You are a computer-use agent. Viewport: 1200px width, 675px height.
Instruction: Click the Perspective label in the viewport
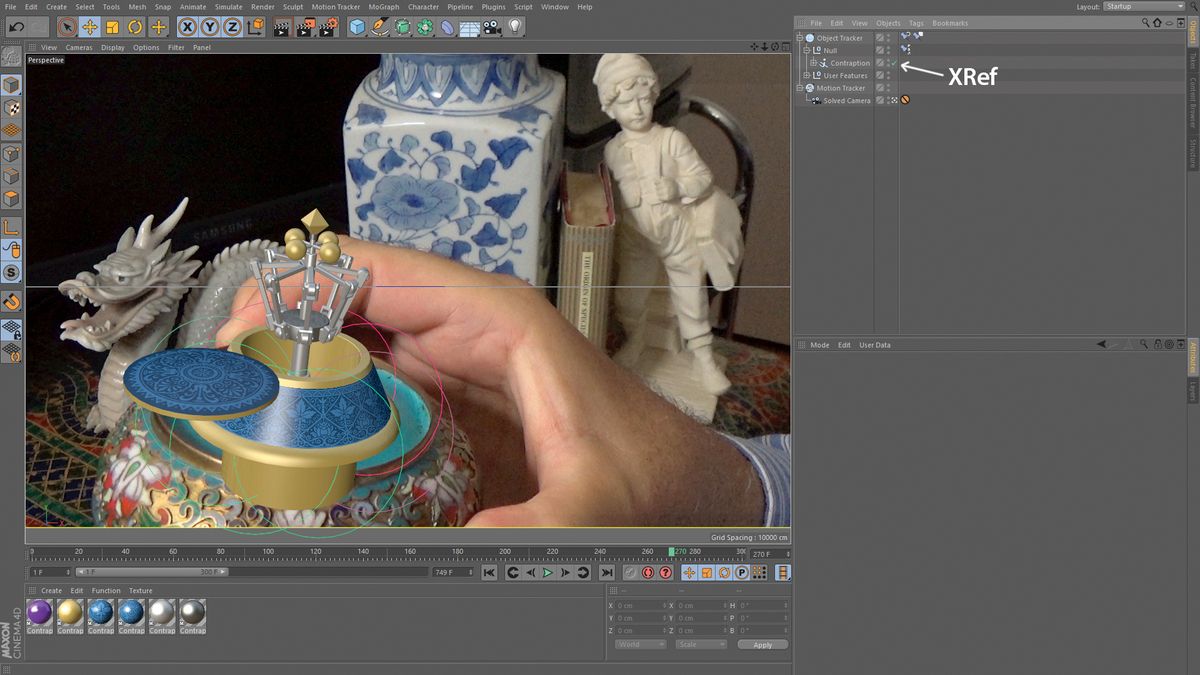coord(45,60)
